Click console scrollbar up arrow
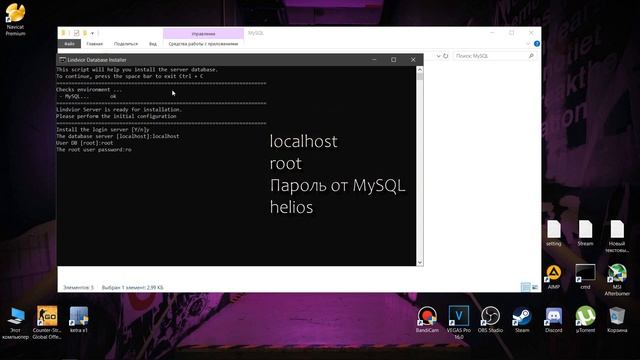This screenshot has width=640, height=360. (420, 70)
